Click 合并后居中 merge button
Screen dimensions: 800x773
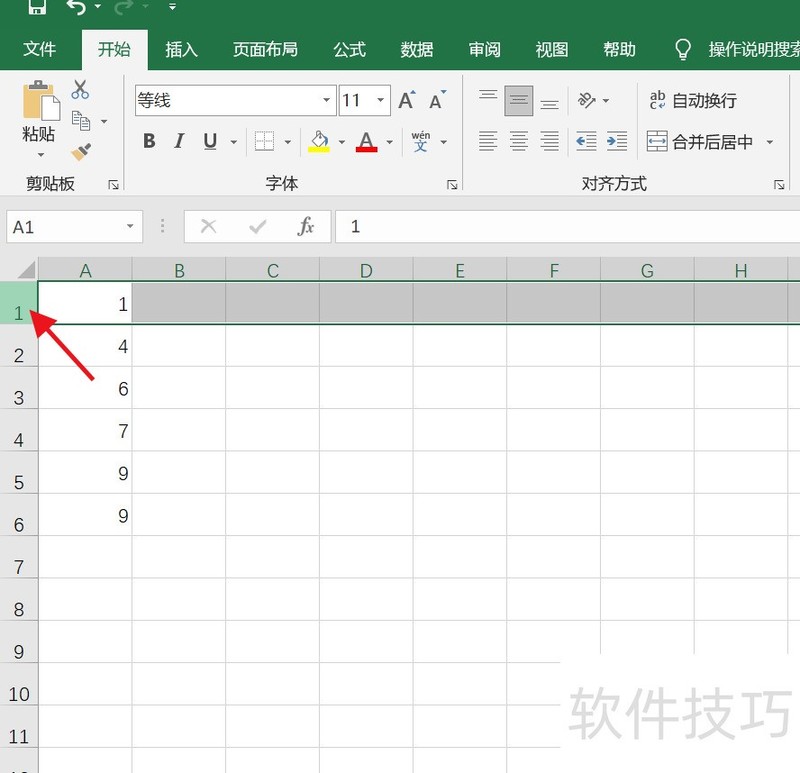700,142
